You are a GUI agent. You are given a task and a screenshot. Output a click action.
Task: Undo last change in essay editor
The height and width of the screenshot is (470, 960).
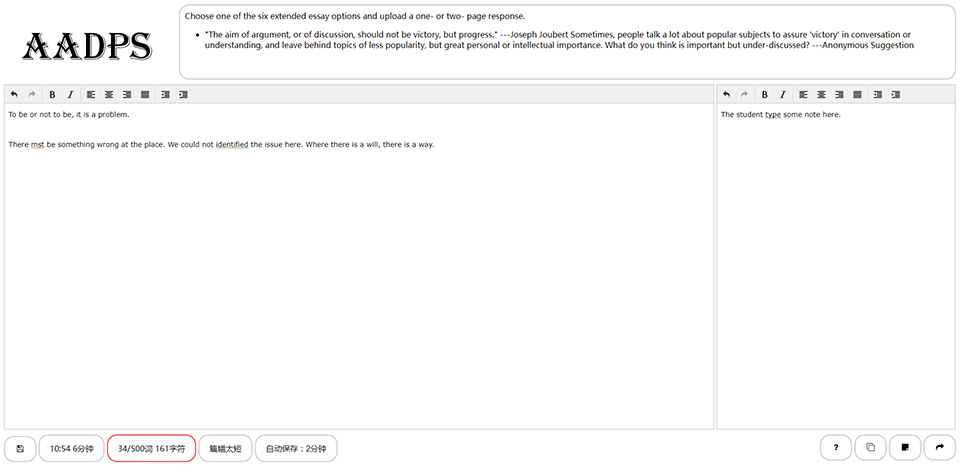point(14,95)
